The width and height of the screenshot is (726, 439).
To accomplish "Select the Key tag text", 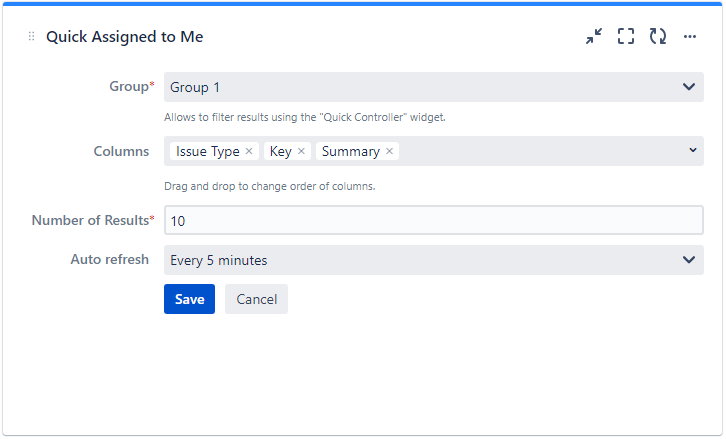I will [x=280, y=152].
